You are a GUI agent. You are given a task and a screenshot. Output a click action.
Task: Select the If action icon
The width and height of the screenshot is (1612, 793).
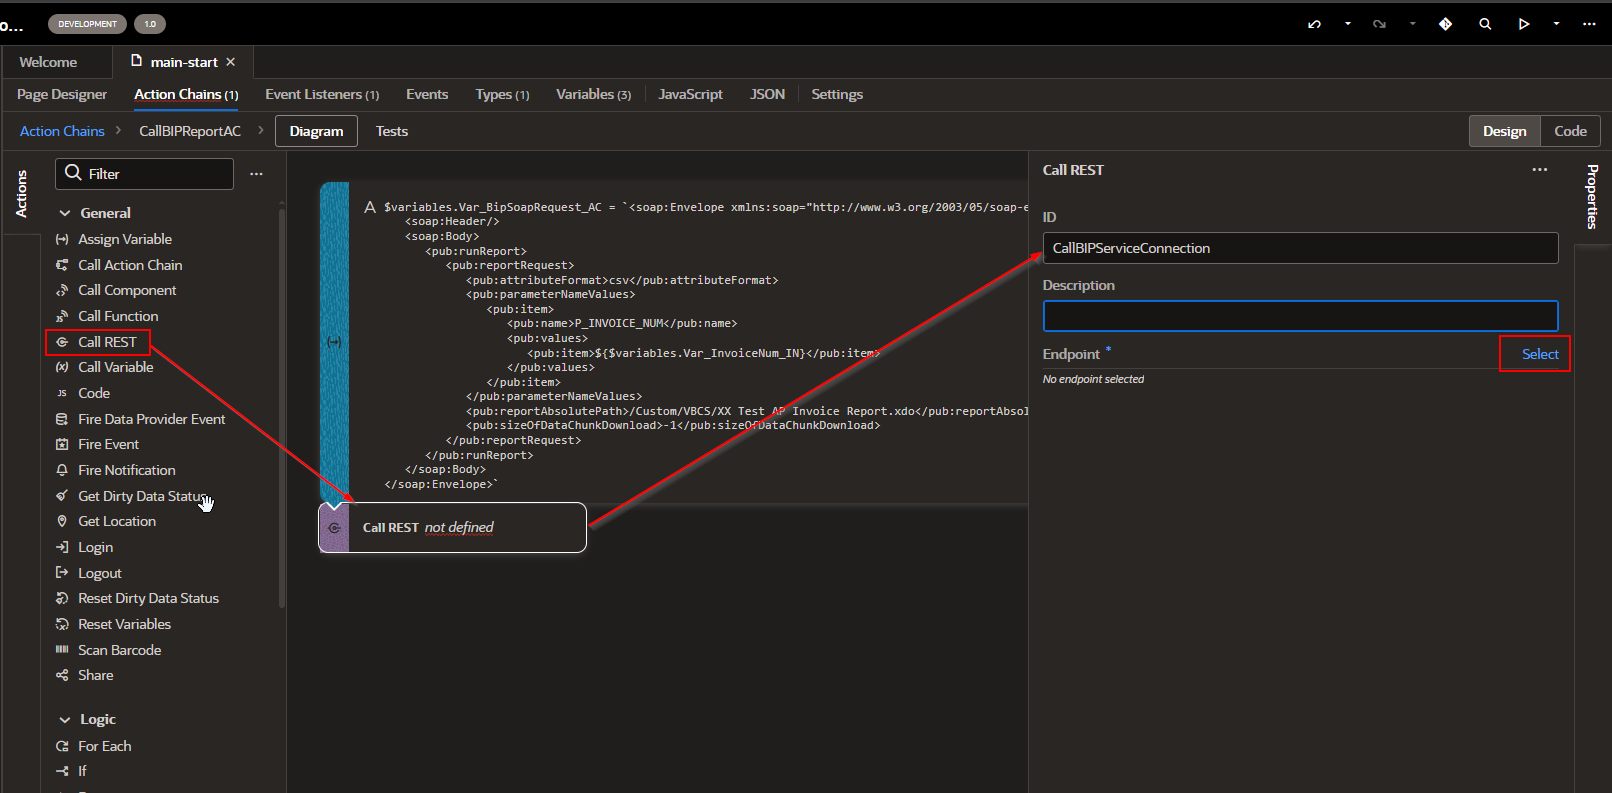62,771
